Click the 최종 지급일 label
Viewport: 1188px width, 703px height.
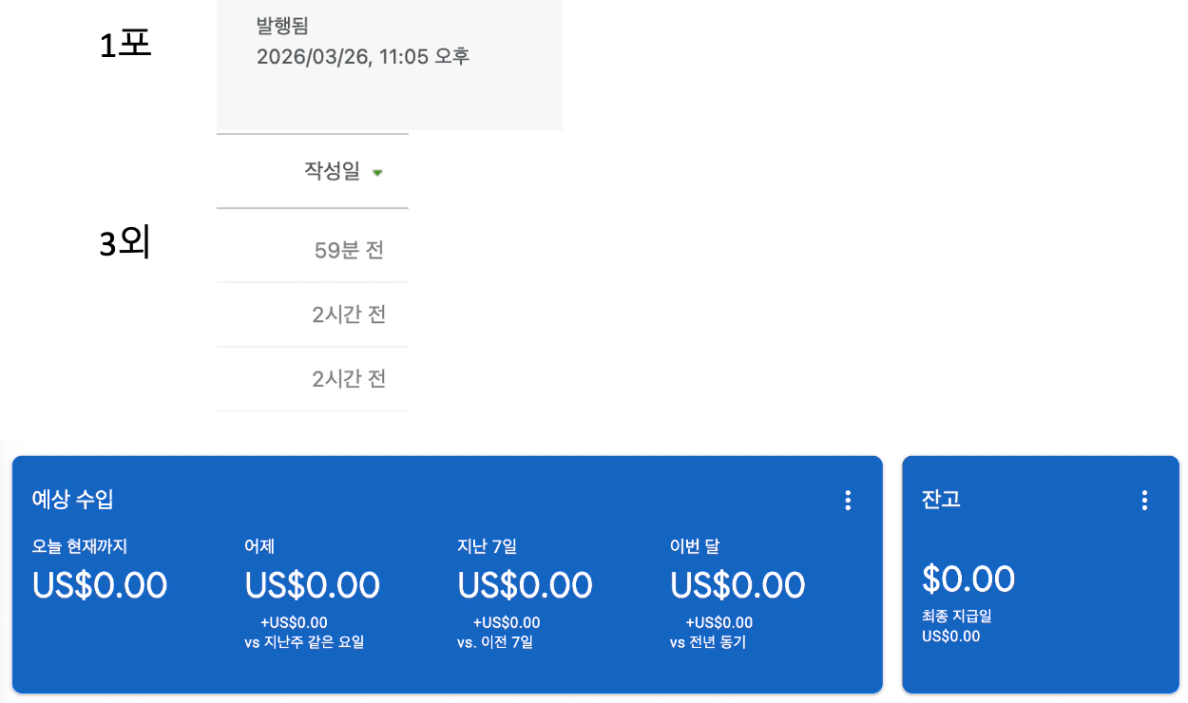click(x=956, y=616)
